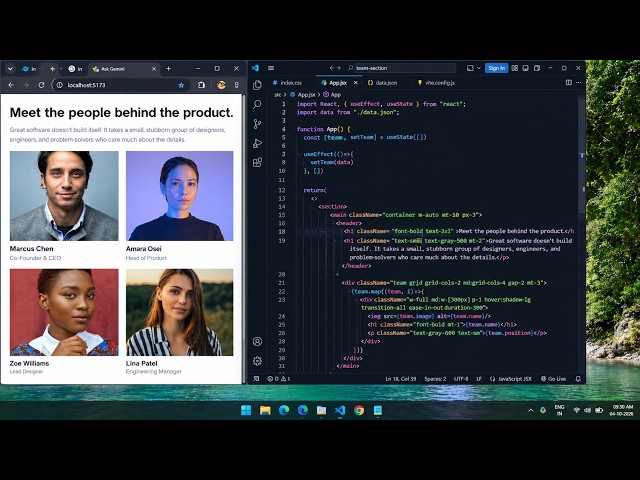Close the Ask Gemini browser tab
640x480 pixels.
click(x=154, y=69)
